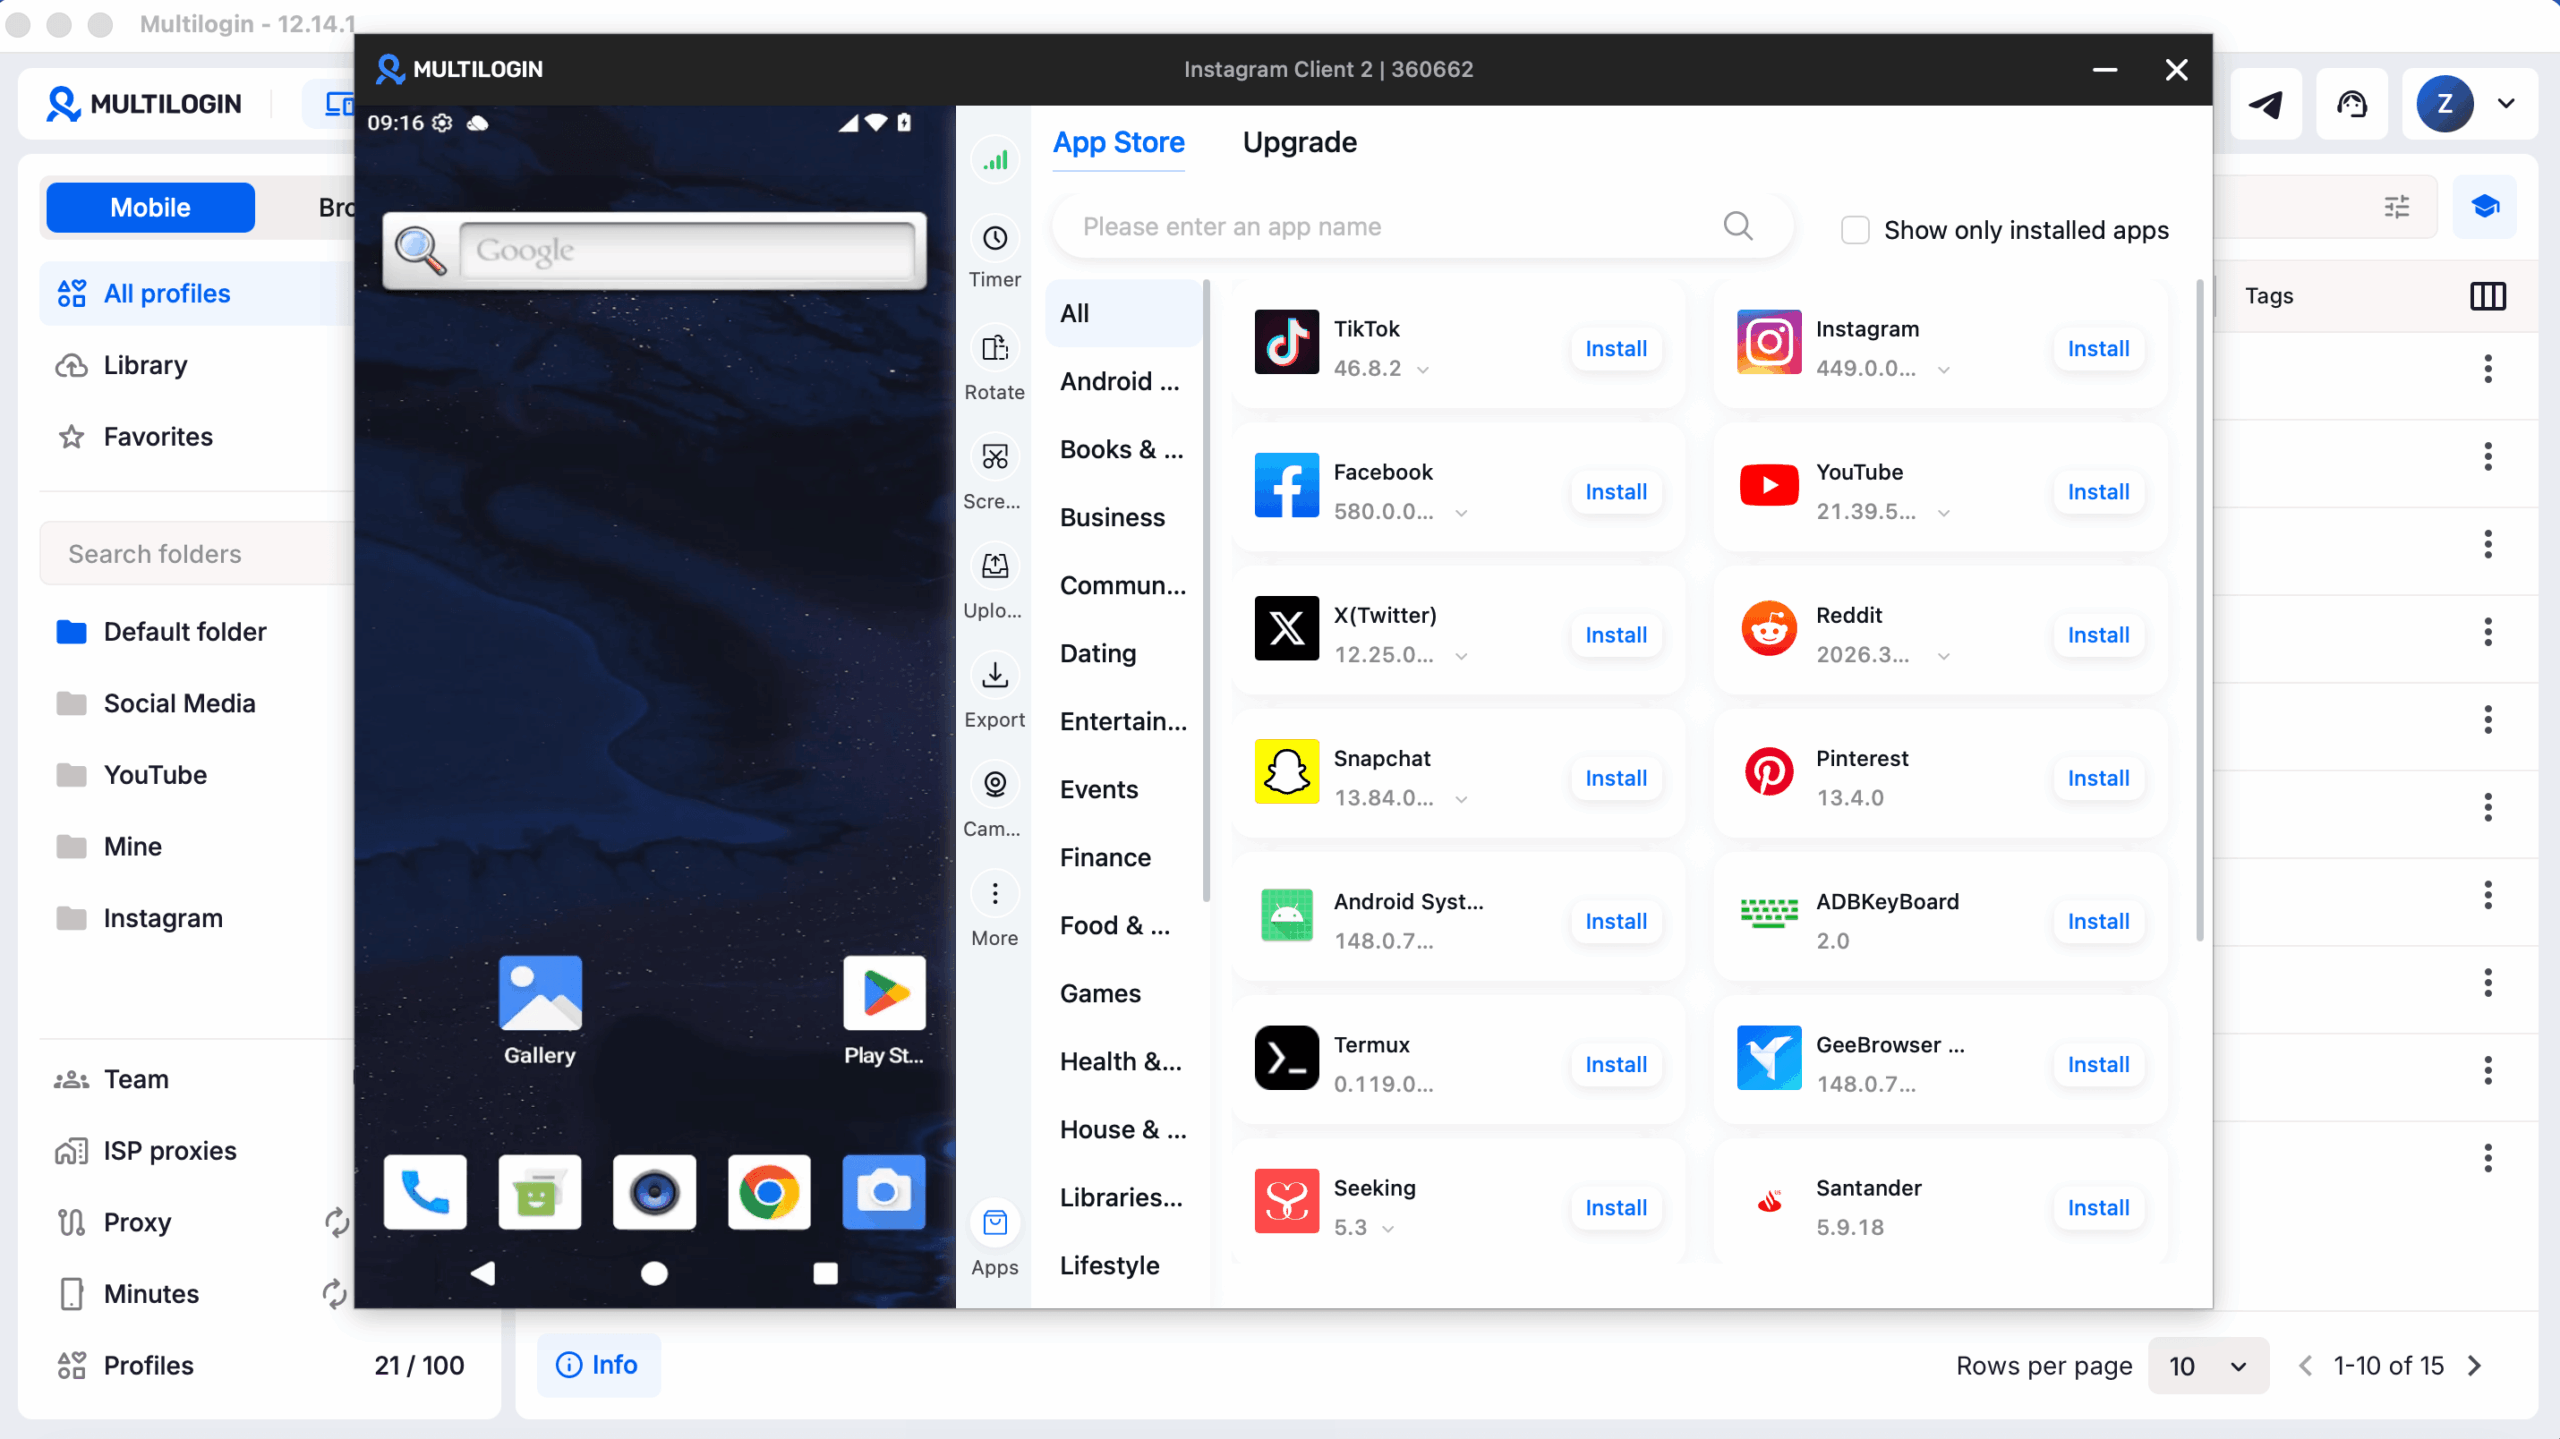2560x1439 pixels.
Task: Install the Termux app
Action: point(1616,1065)
